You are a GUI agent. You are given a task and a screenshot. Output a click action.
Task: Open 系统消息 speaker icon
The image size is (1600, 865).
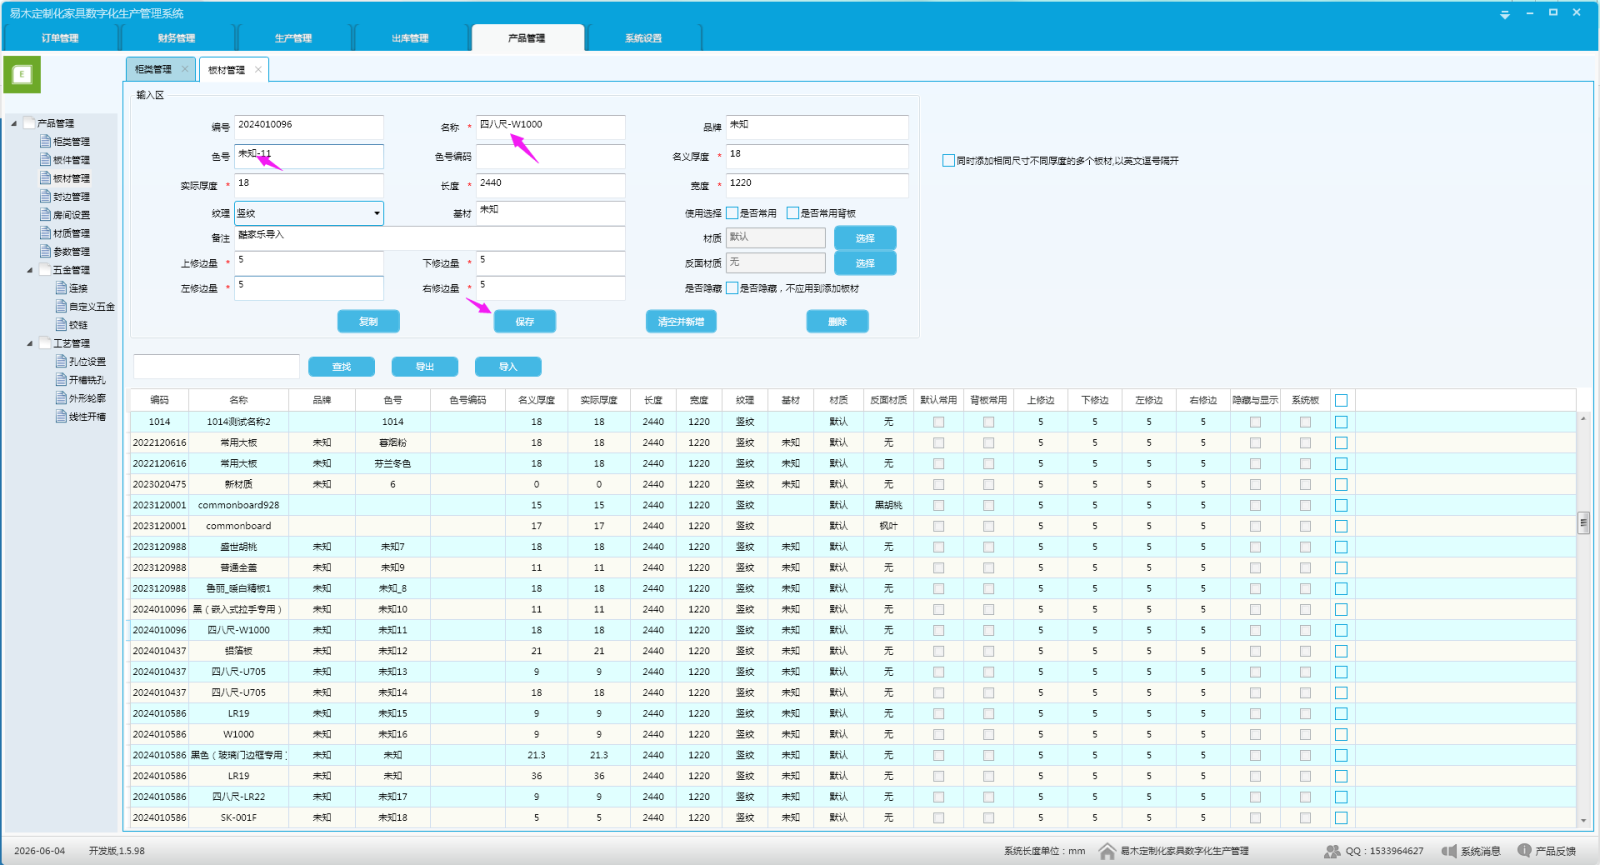click(x=1449, y=851)
